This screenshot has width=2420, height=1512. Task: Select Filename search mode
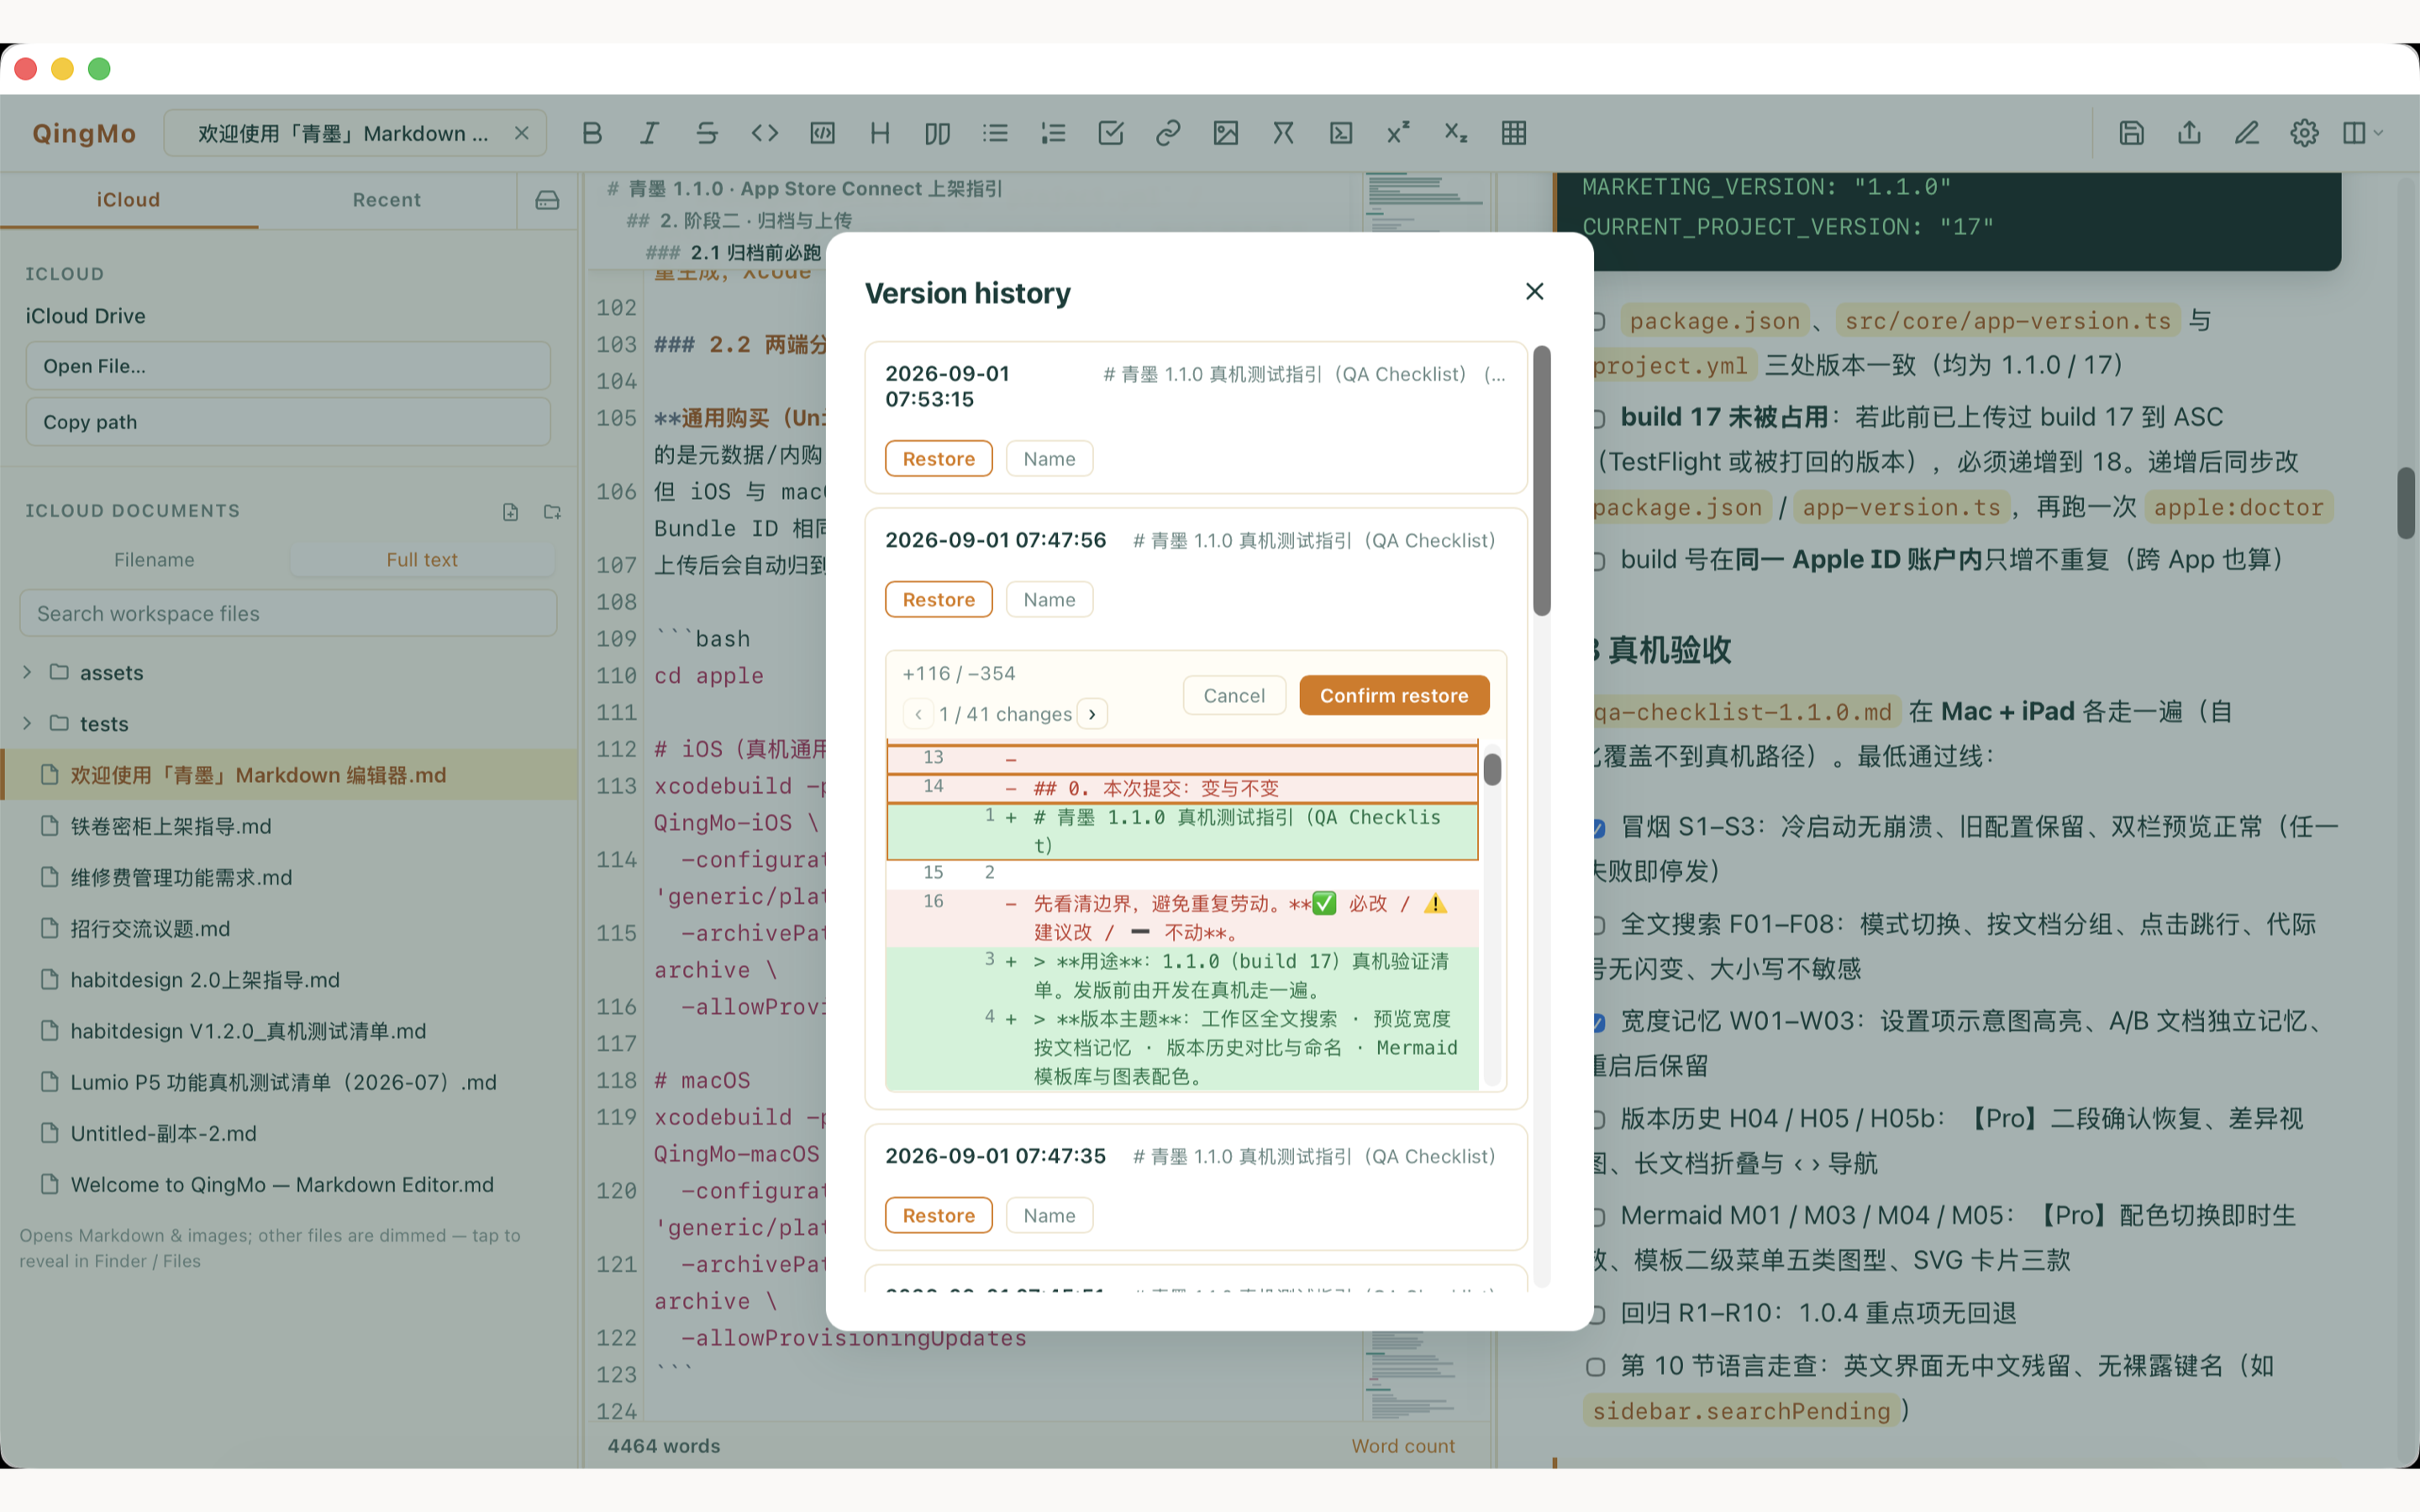tap(154, 560)
